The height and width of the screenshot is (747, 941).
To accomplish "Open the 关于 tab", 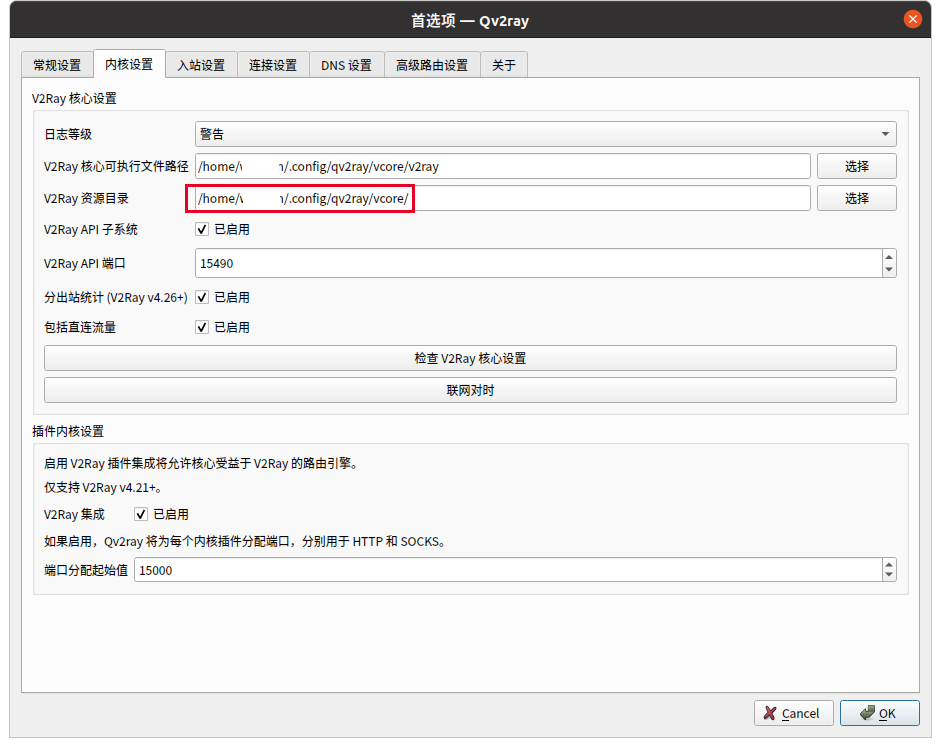I will (x=504, y=65).
